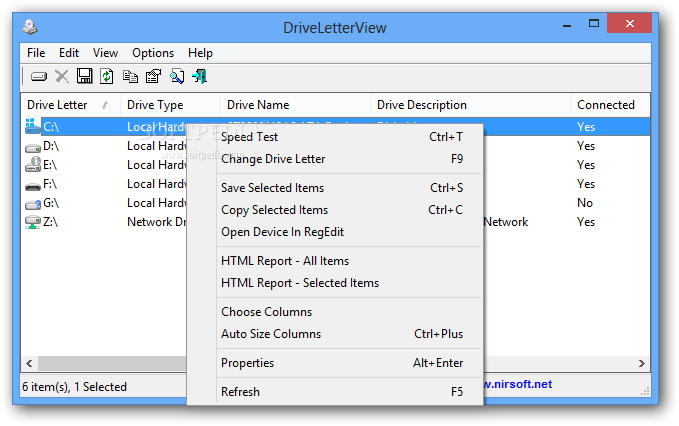Screen dimensions: 679x426
Task: Click the Exit door toolbar icon
Action: coord(200,76)
